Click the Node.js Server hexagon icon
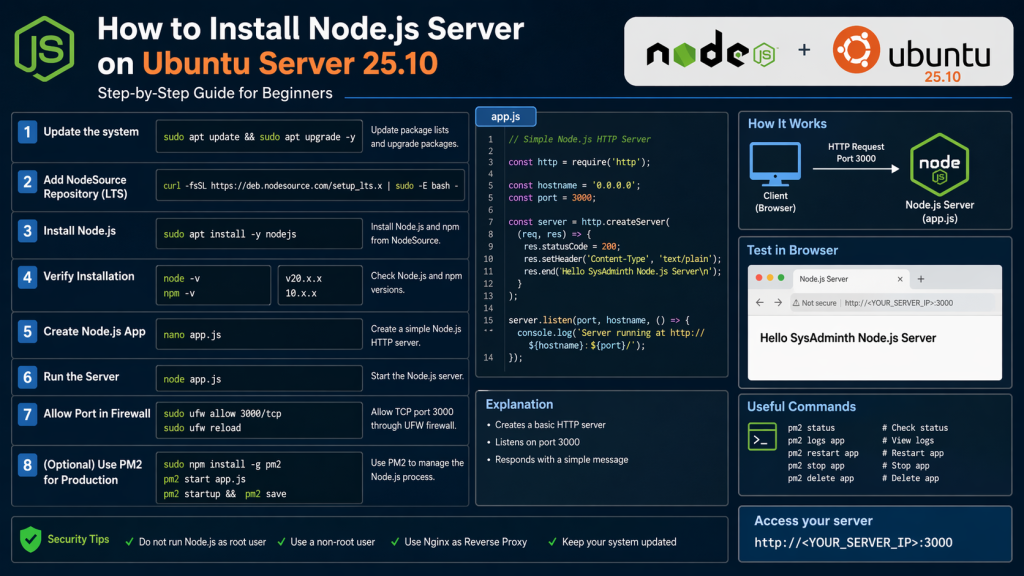Image resolution: width=1024 pixels, height=576 pixels. point(939,165)
